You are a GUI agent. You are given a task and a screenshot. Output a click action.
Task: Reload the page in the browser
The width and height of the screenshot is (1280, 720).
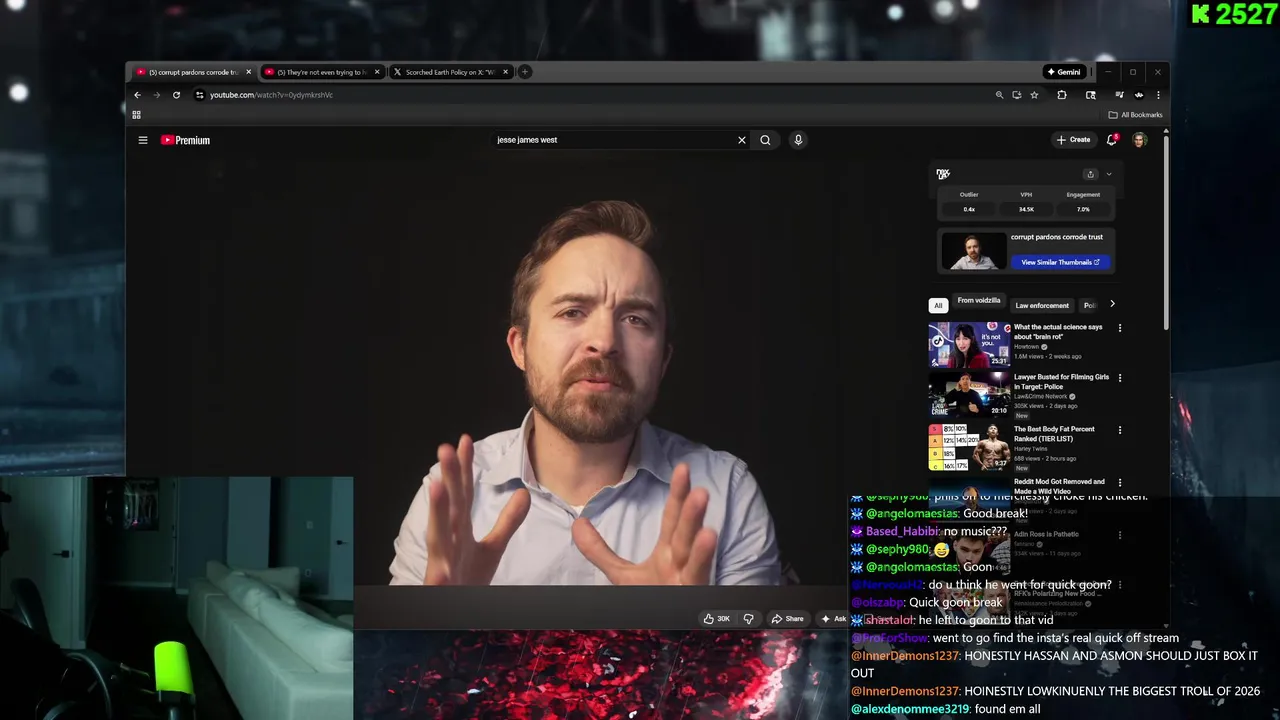click(176, 95)
